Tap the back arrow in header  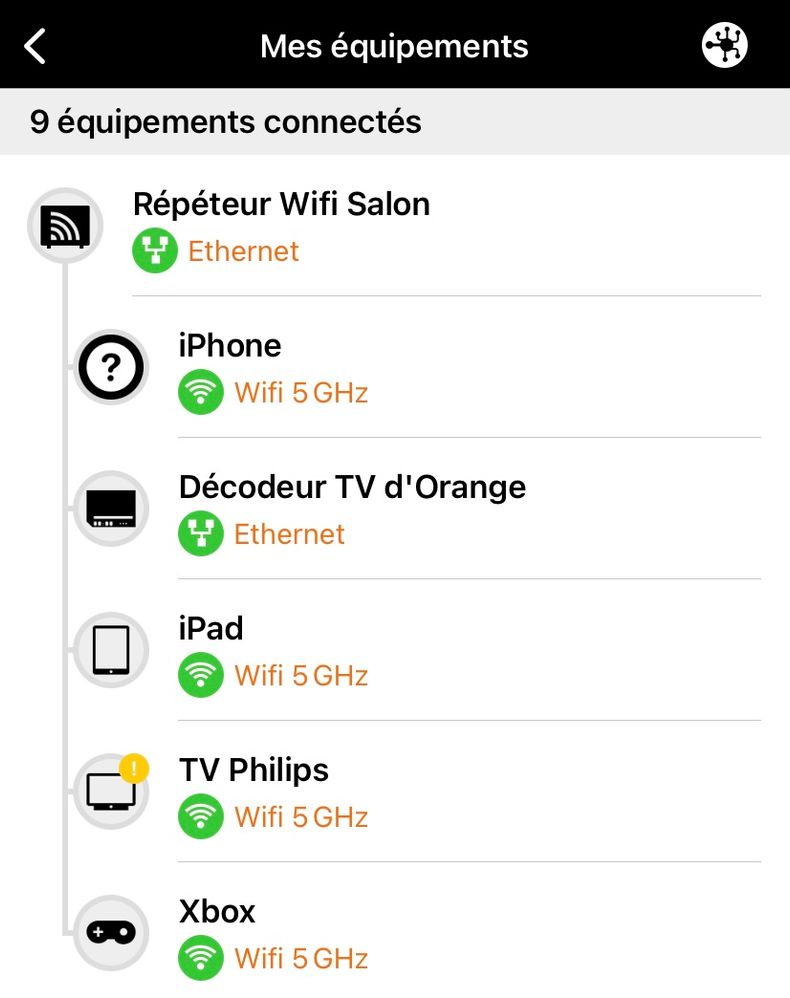click(x=36, y=46)
